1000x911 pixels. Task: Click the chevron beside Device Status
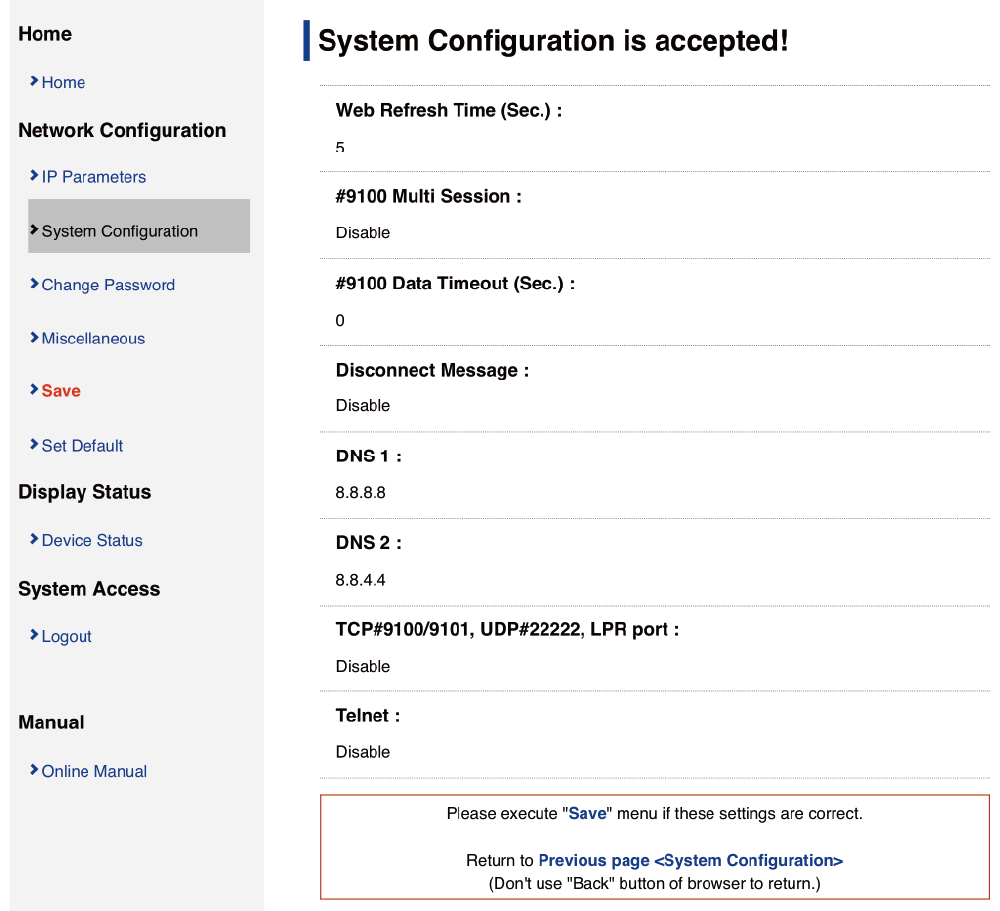(34, 539)
